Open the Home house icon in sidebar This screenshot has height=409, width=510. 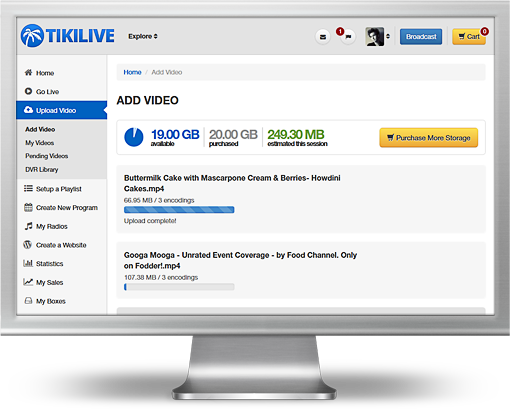pyautogui.click(x=29, y=72)
